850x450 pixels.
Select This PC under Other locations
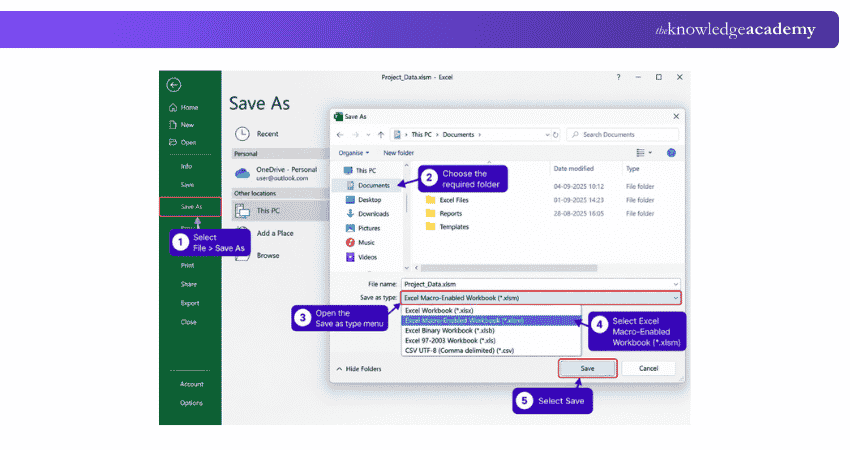pyautogui.click(x=280, y=210)
